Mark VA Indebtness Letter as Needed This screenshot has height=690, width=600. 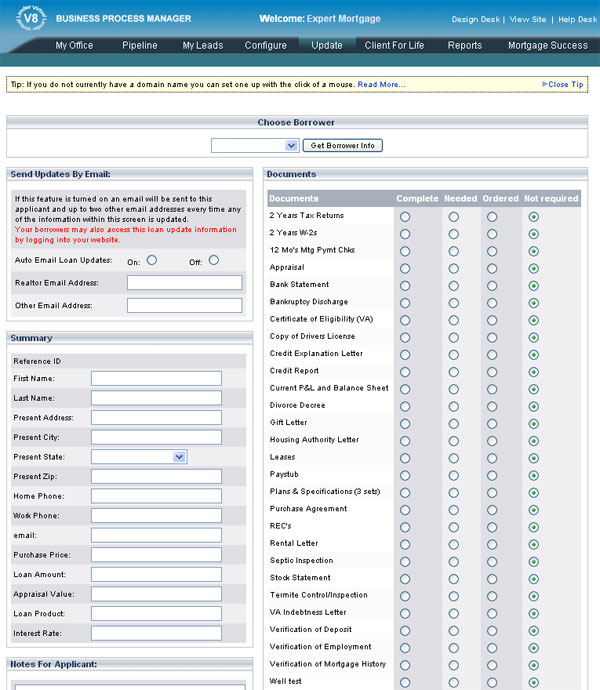click(x=453, y=613)
